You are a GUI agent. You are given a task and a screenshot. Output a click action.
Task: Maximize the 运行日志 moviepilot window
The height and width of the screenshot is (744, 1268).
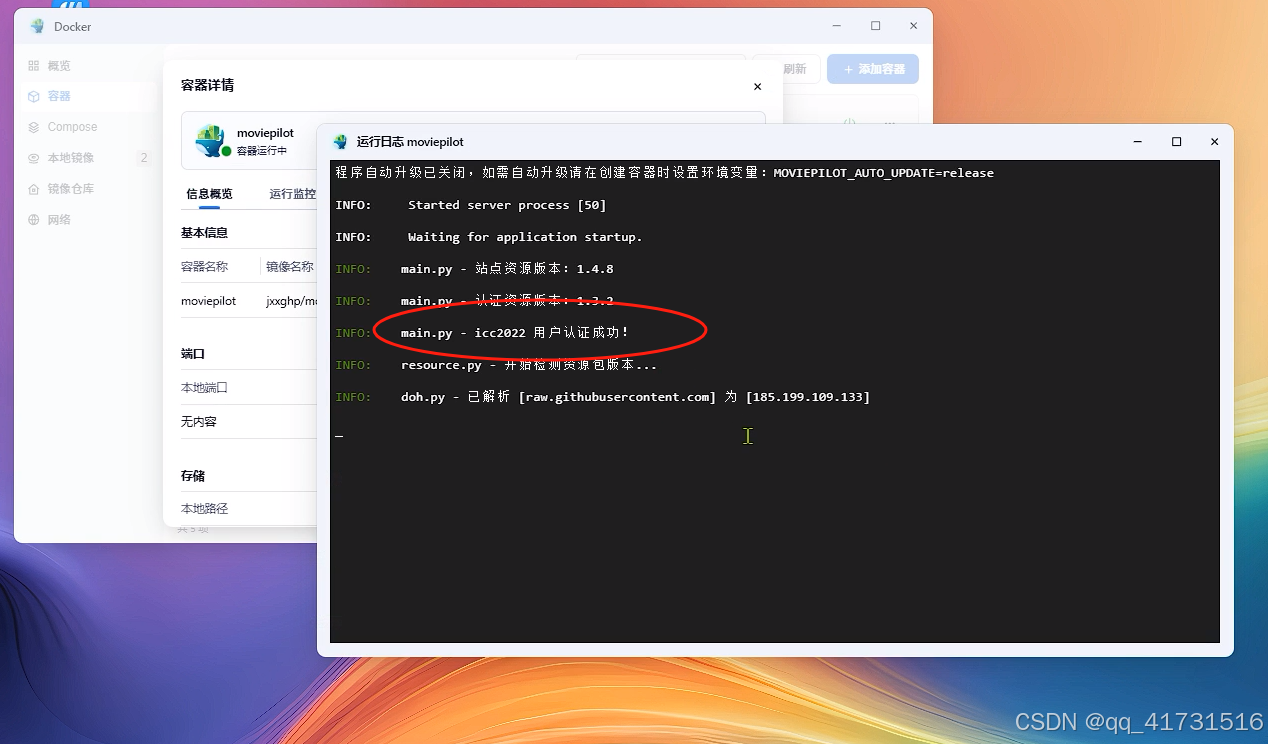click(x=1176, y=142)
